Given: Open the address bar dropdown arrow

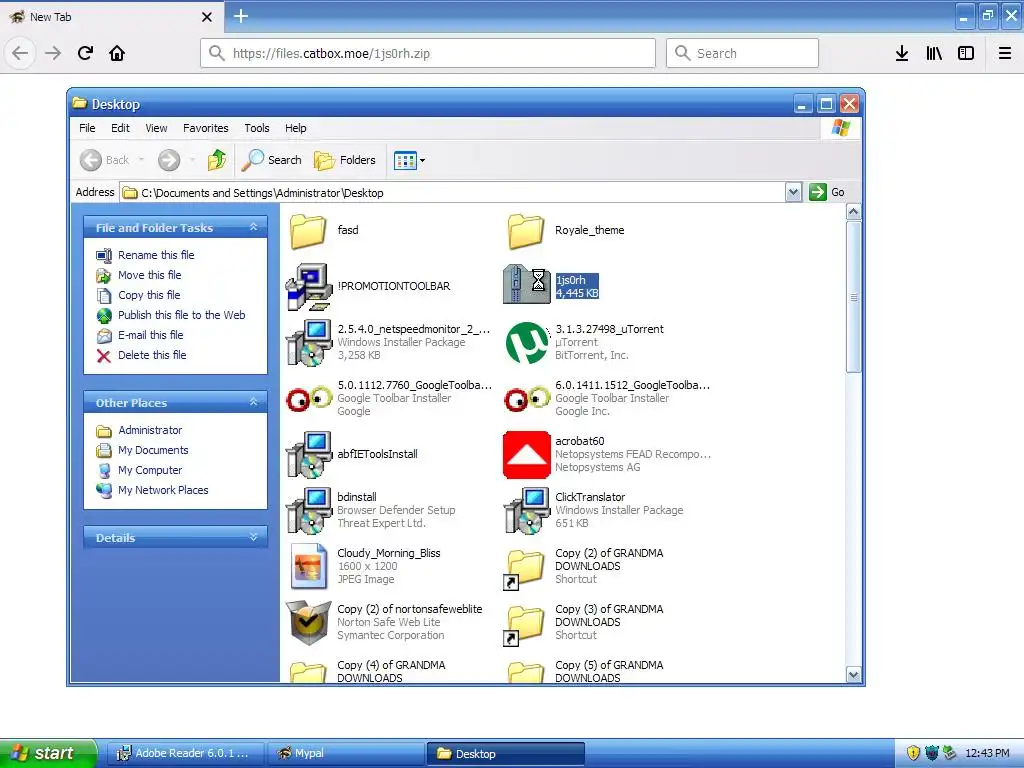Looking at the screenshot, I should [793, 192].
